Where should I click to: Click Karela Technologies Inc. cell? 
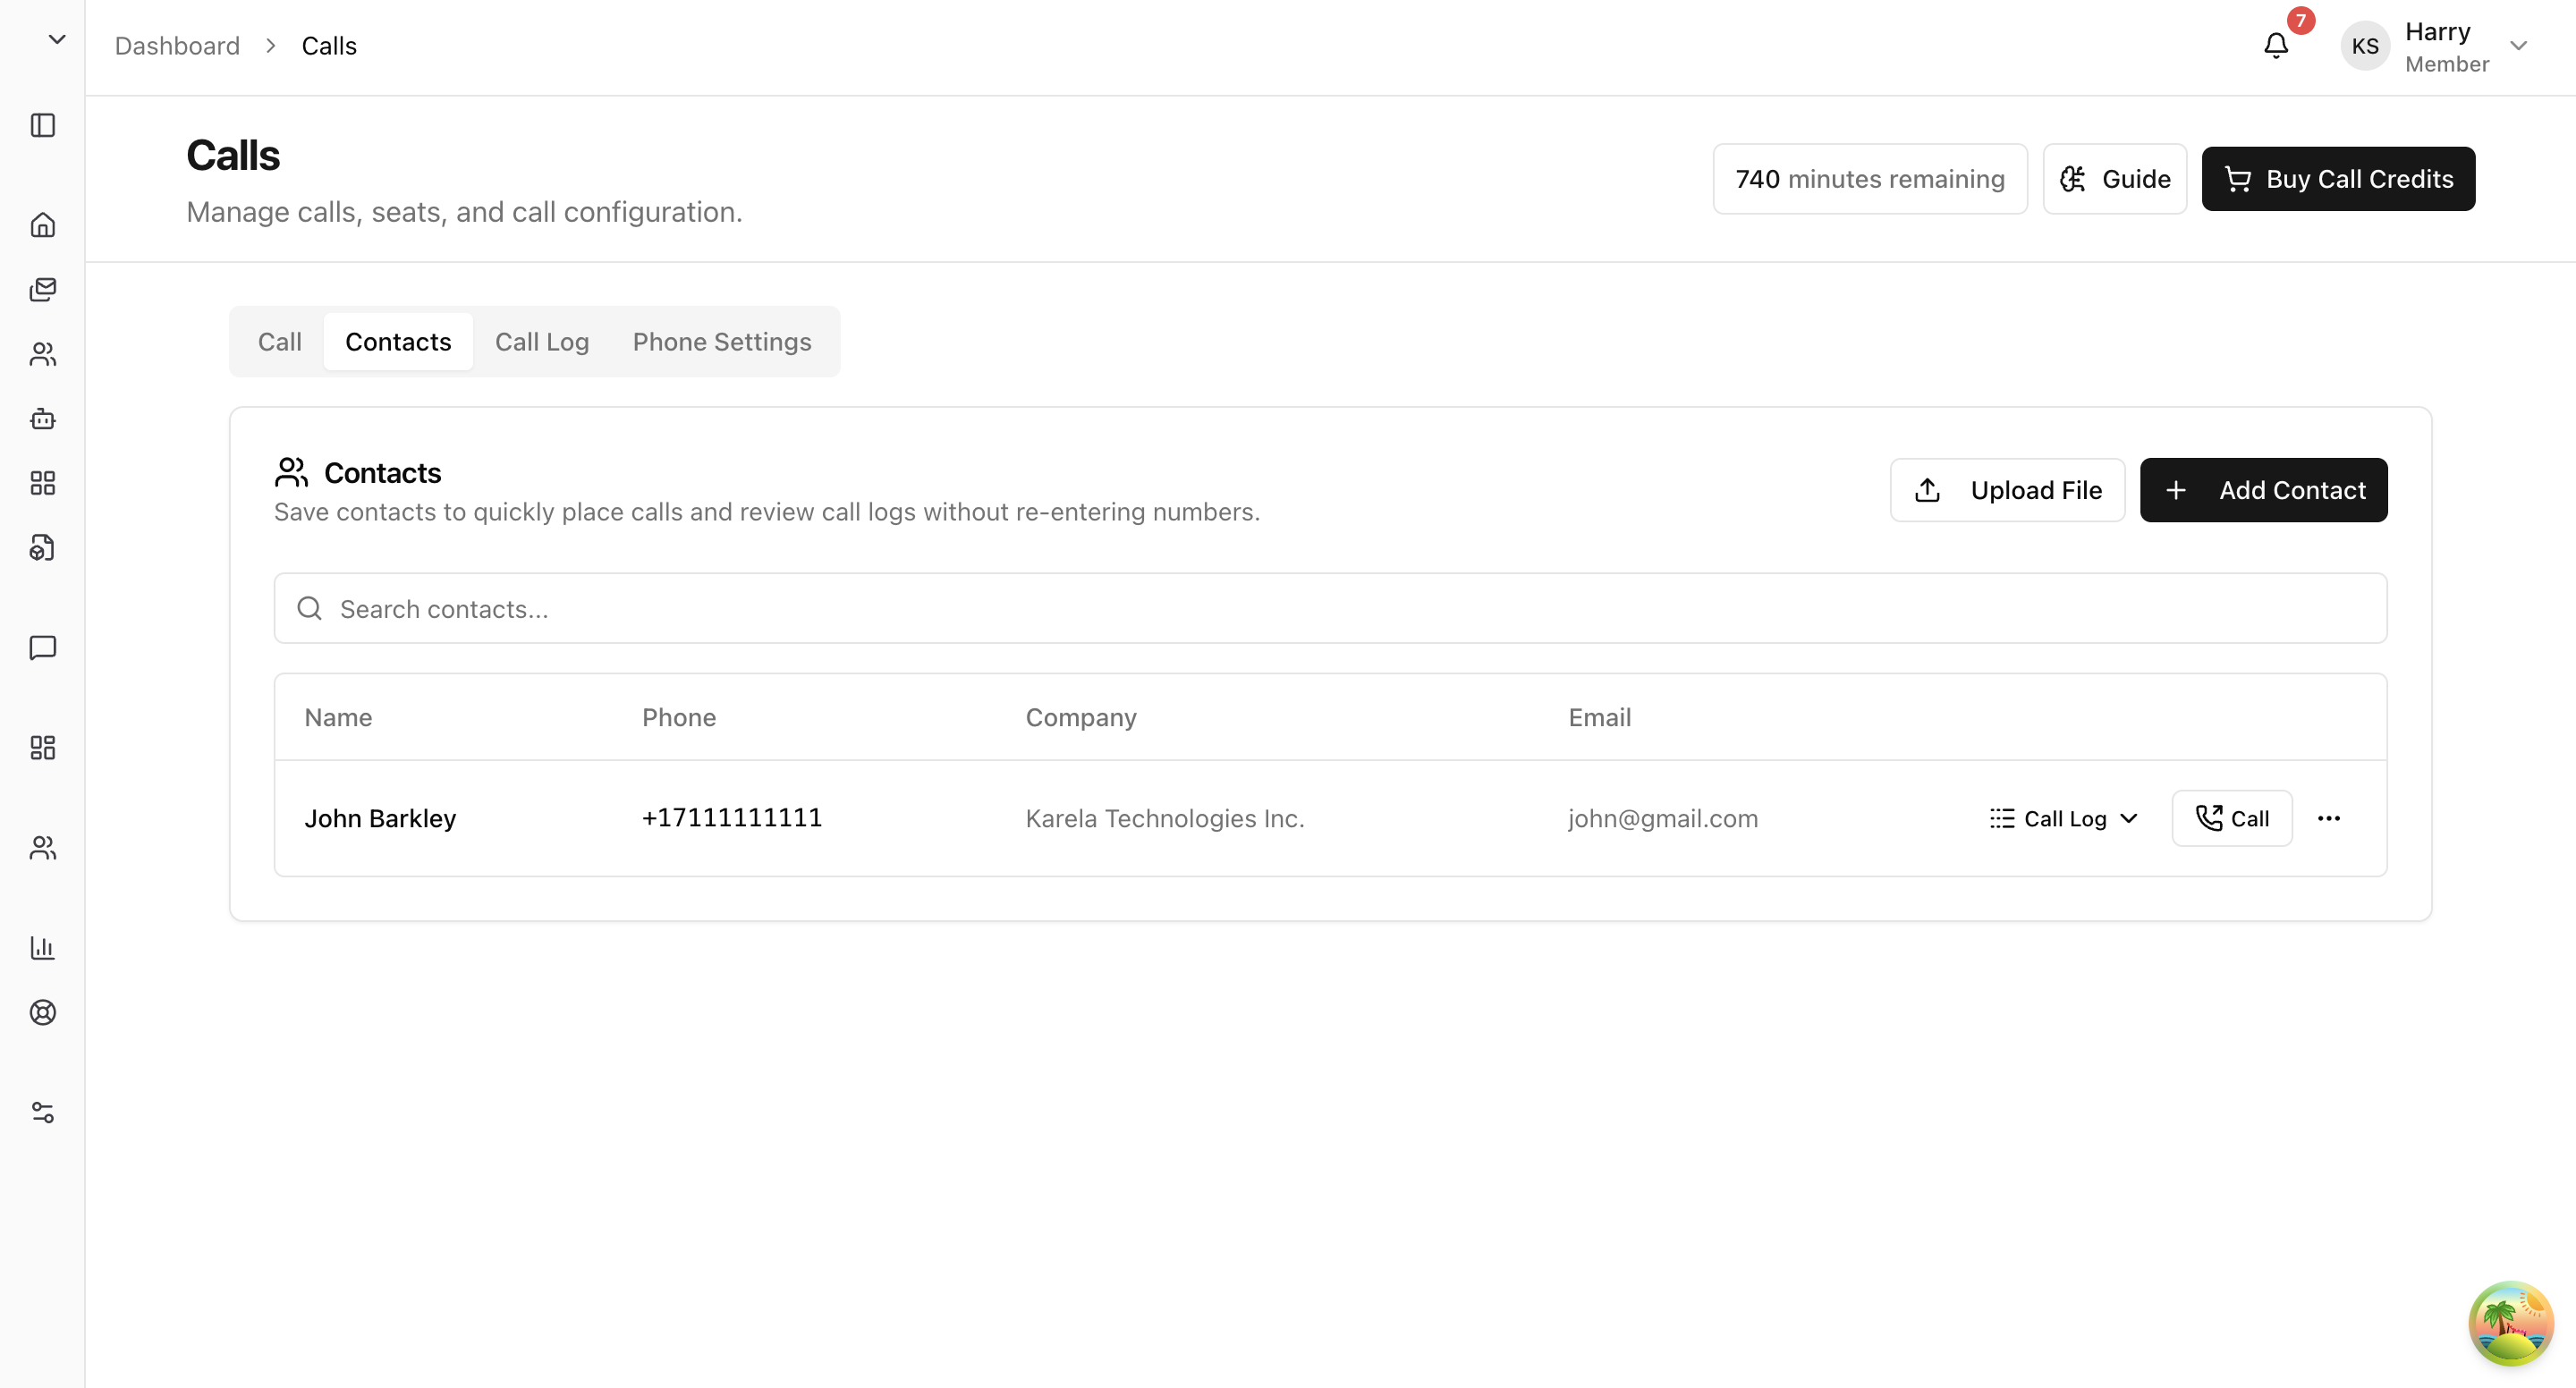[1165, 818]
